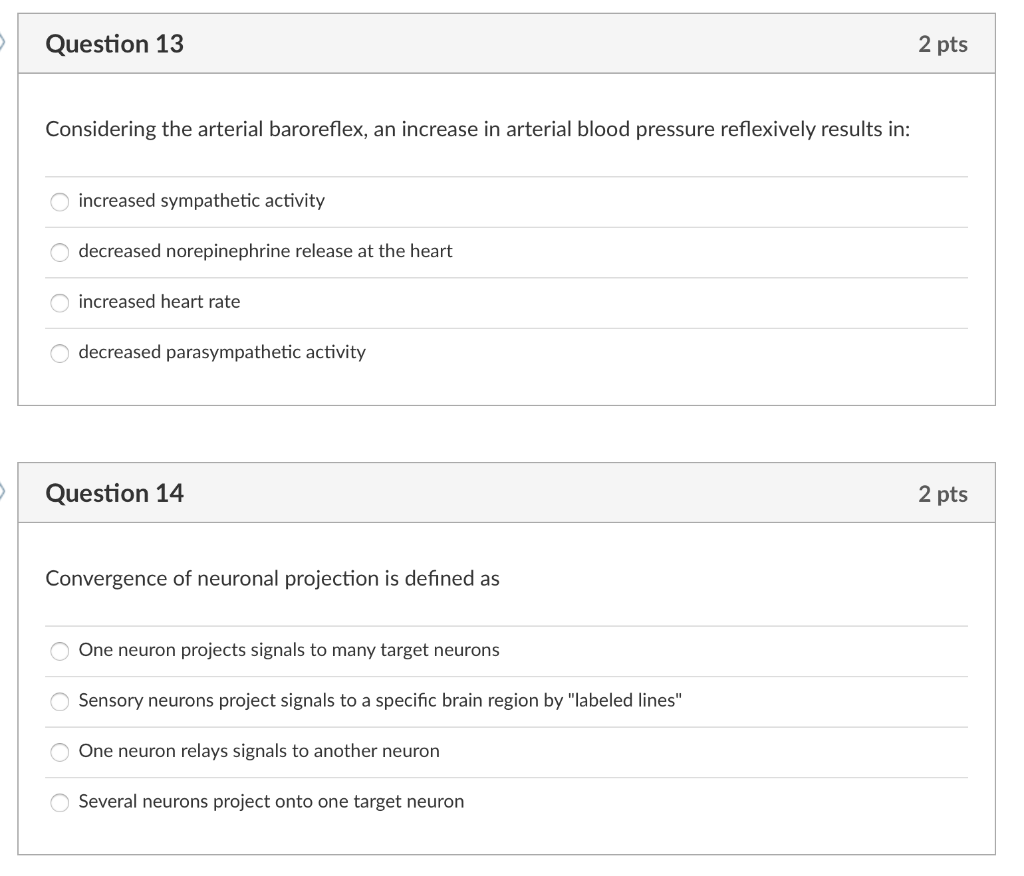Click the '2 pts' label on Question 13

[x=942, y=44]
